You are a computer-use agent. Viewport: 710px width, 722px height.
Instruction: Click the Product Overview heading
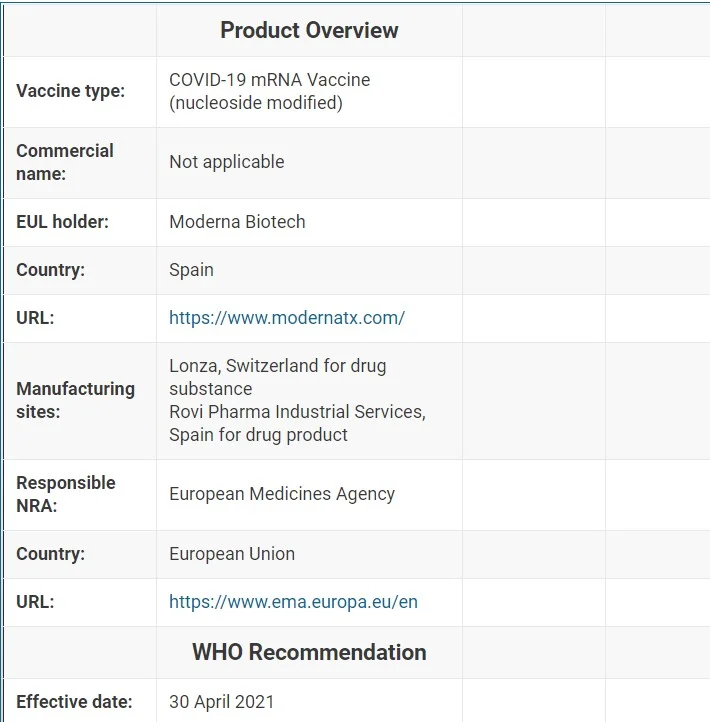coord(309,30)
